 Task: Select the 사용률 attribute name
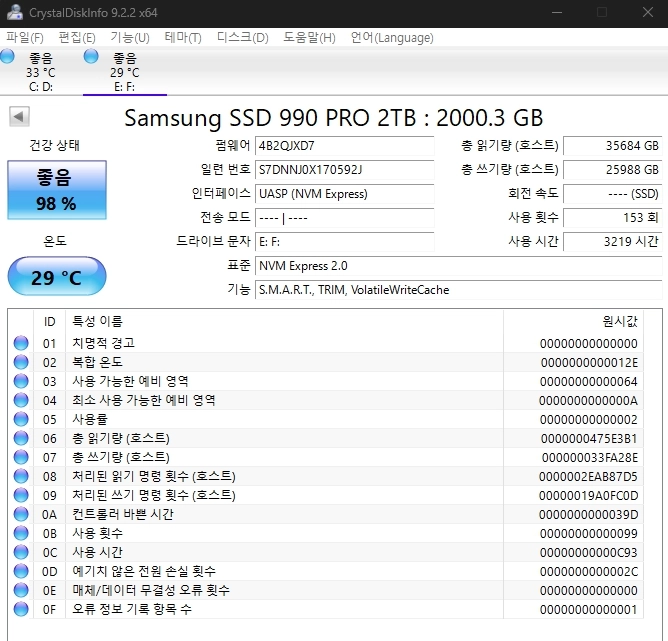[90, 419]
